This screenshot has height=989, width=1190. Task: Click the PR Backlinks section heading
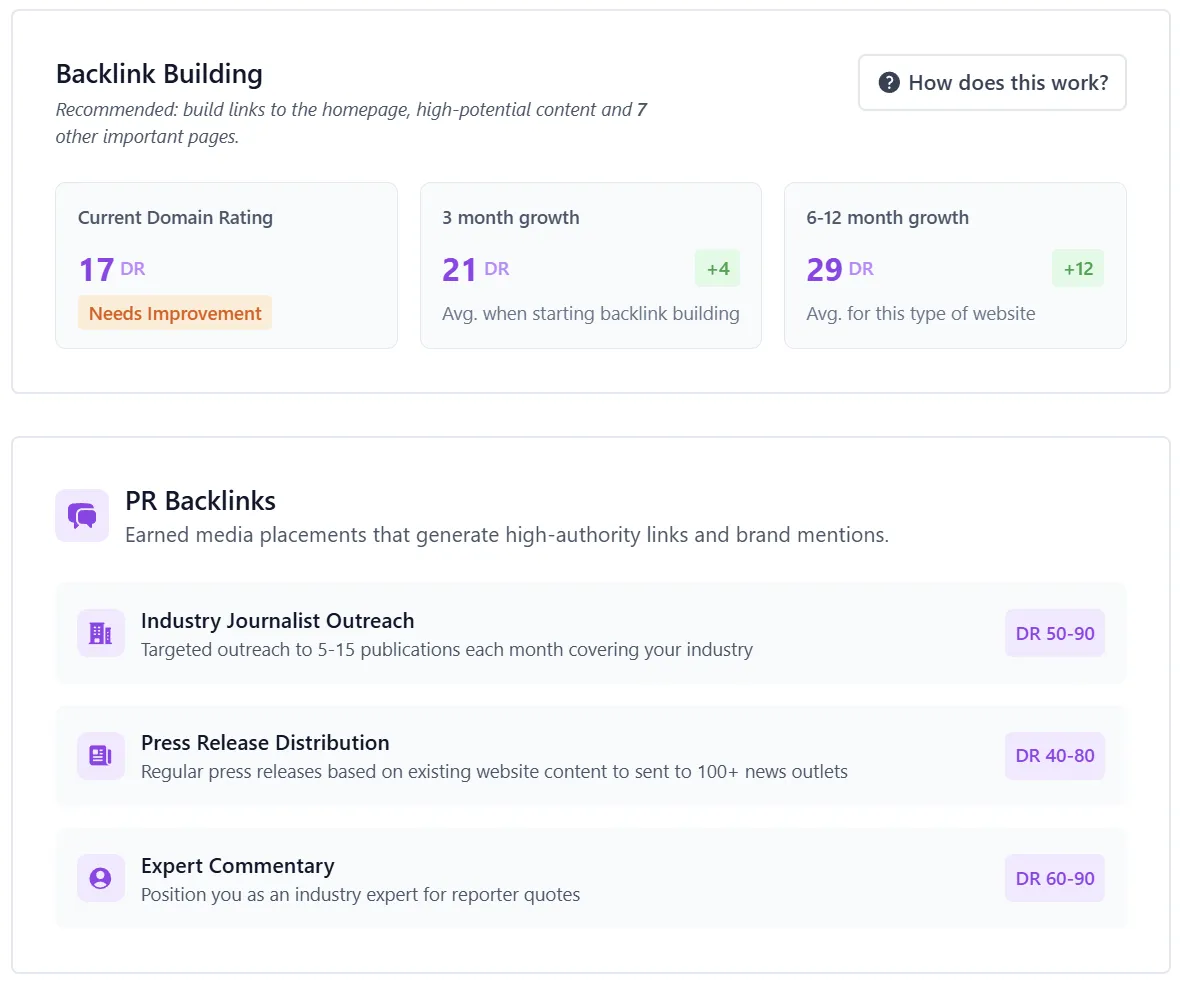point(200,501)
